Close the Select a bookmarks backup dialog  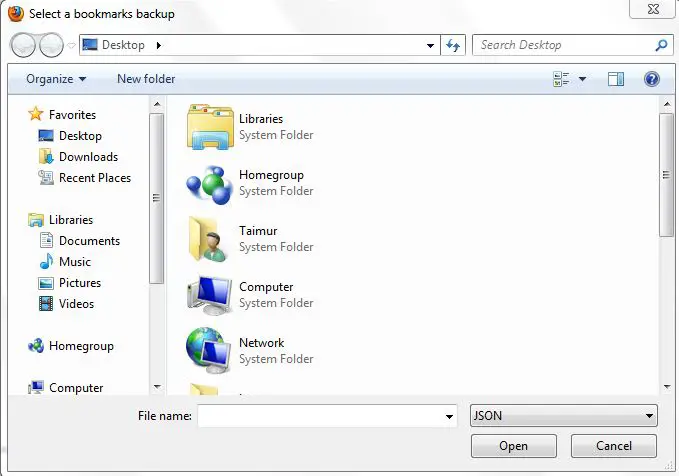coord(653,9)
